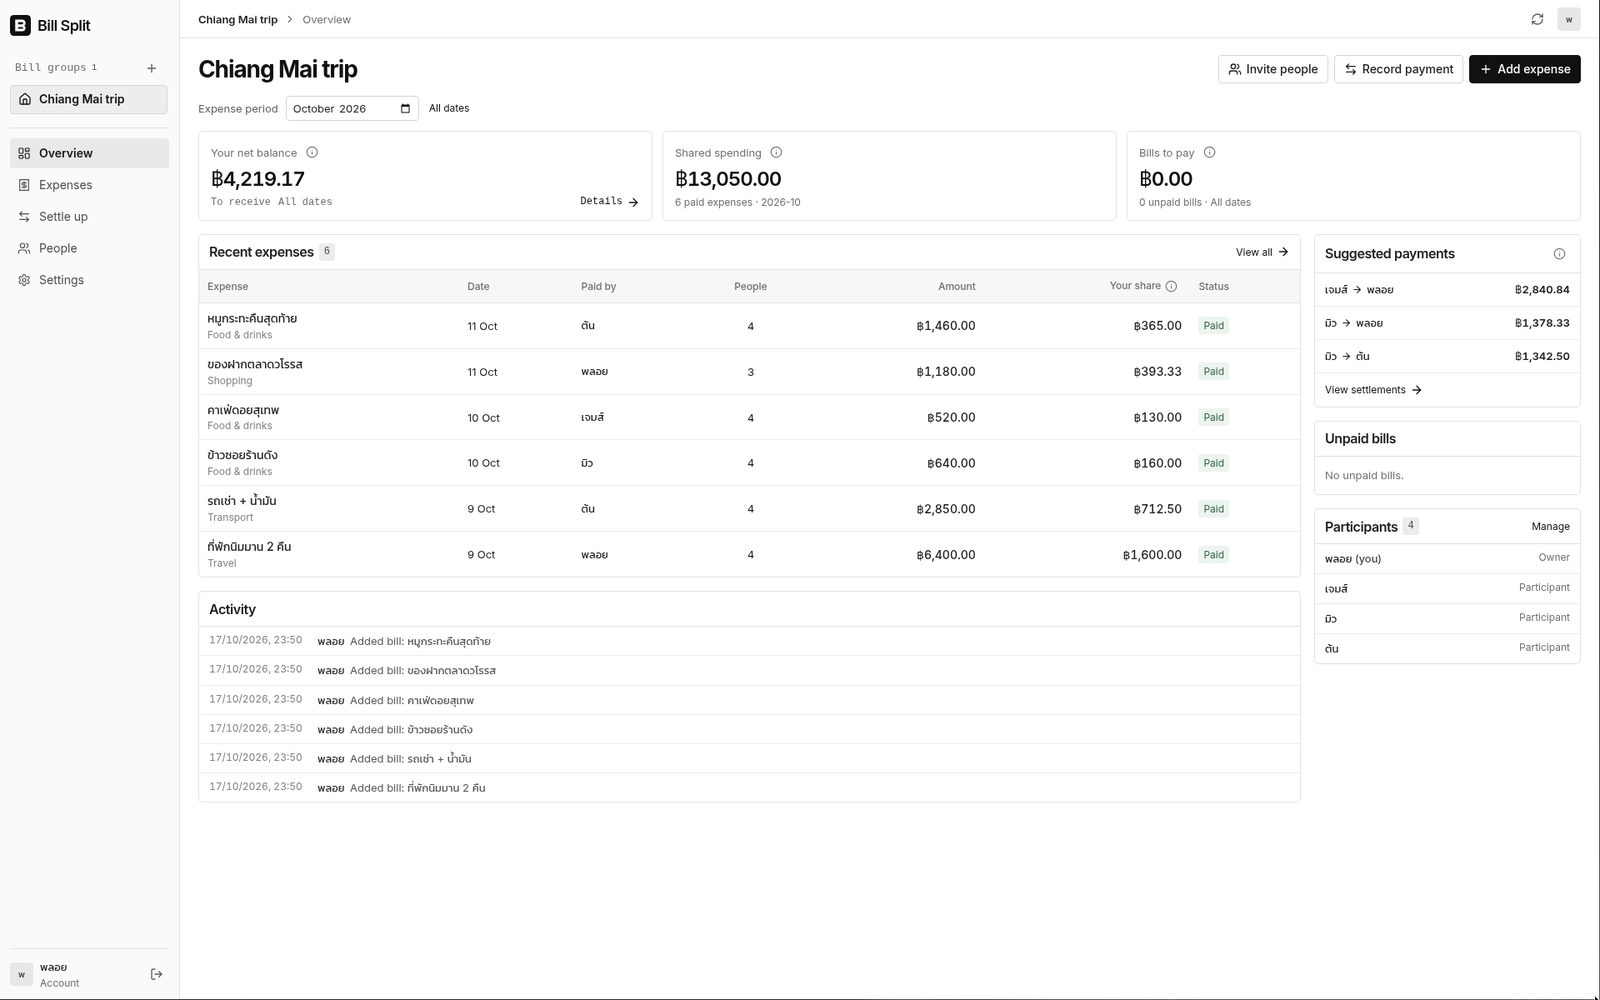The width and height of the screenshot is (1600, 1000).
Task: Click the refresh icon in top bar
Action: pos(1537,19)
